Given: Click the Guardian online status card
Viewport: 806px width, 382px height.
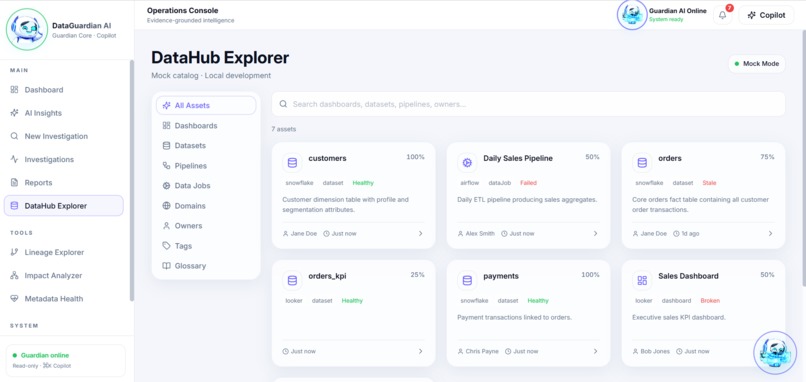Looking at the screenshot, I should pos(65,360).
